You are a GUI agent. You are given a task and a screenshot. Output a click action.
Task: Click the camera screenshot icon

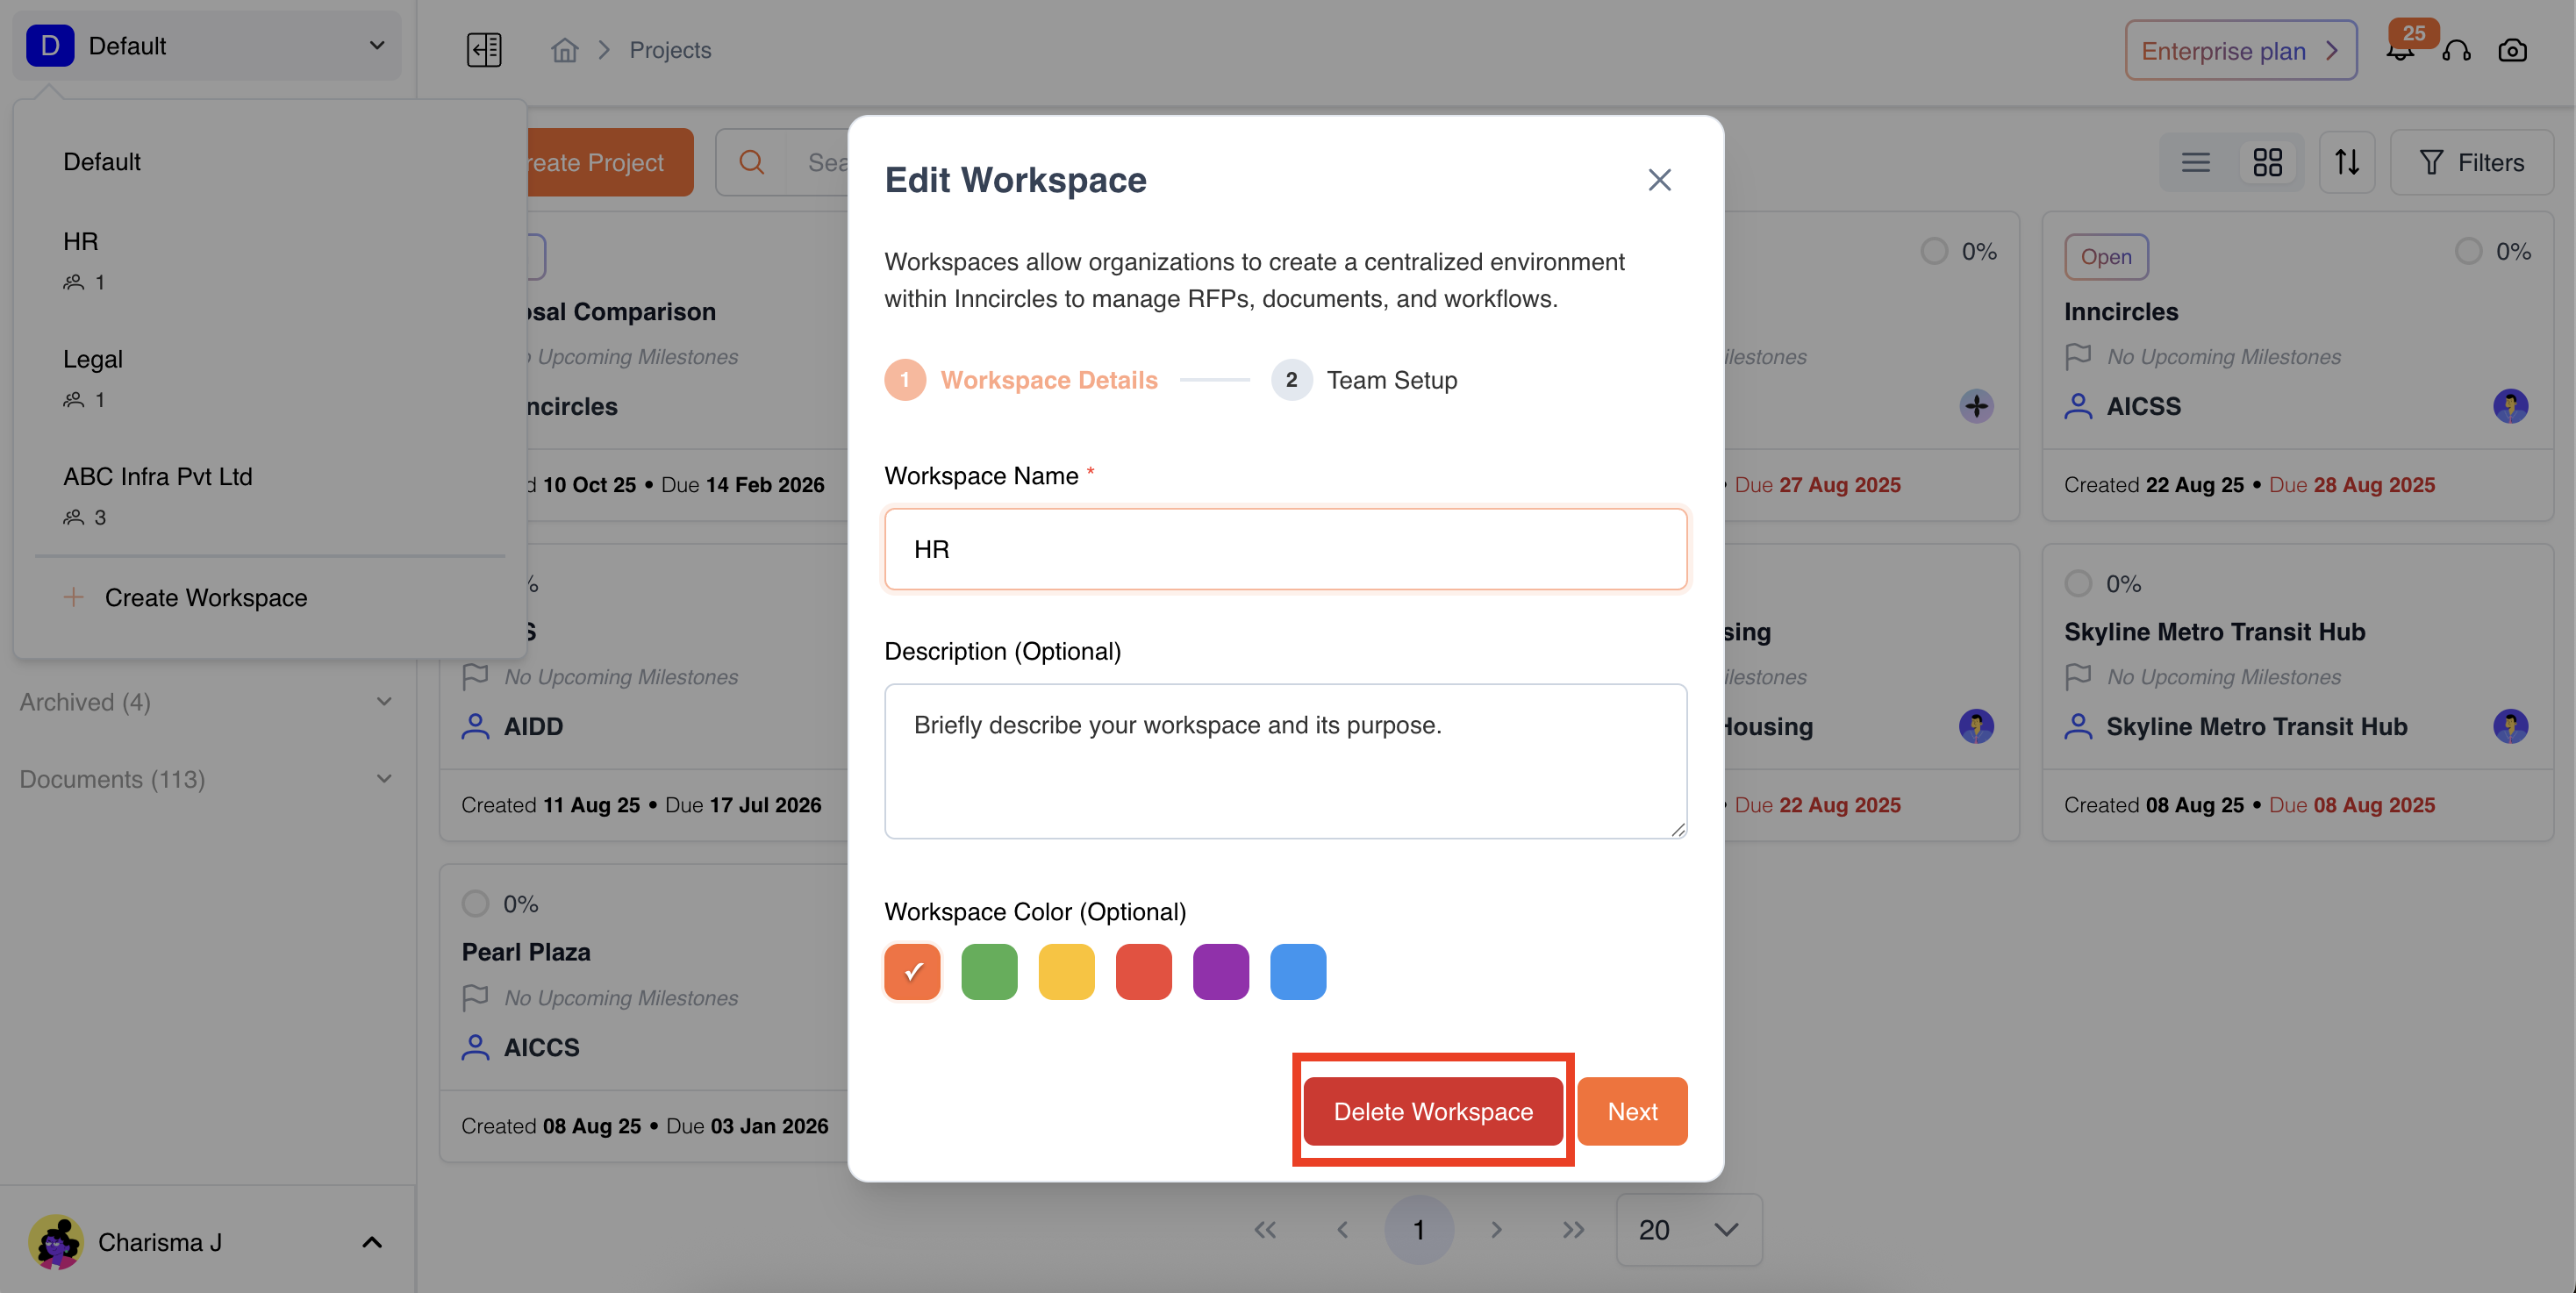click(x=2512, y=50)
